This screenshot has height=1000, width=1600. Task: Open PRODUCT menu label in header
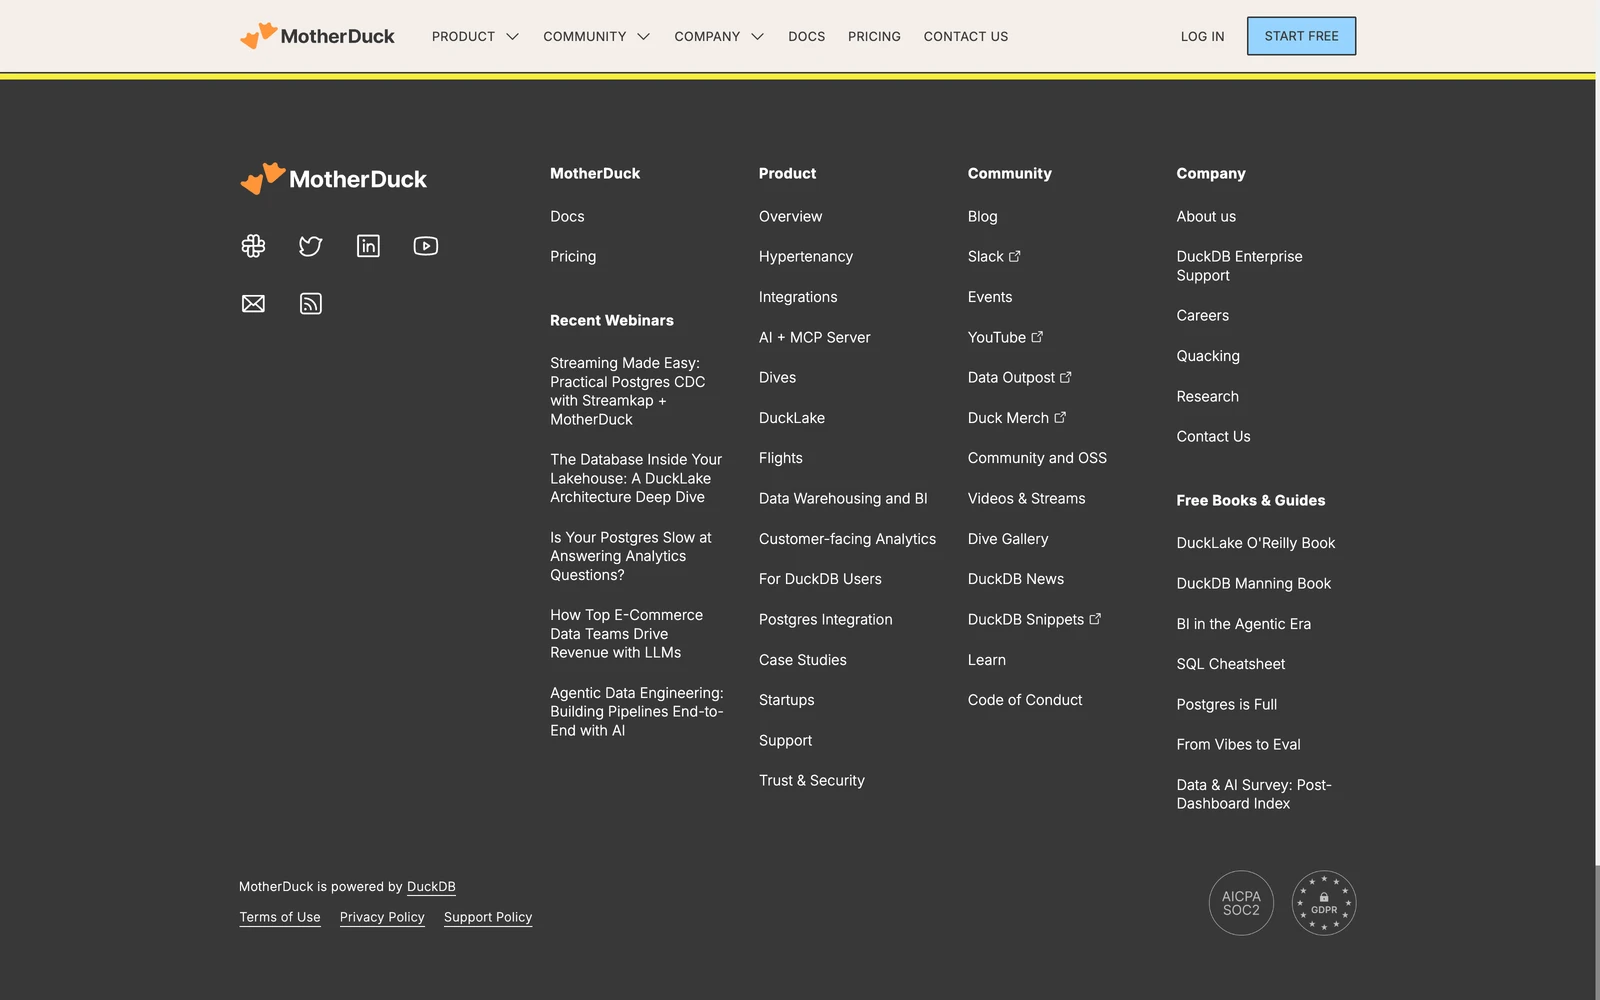click(x=463, y=37)
